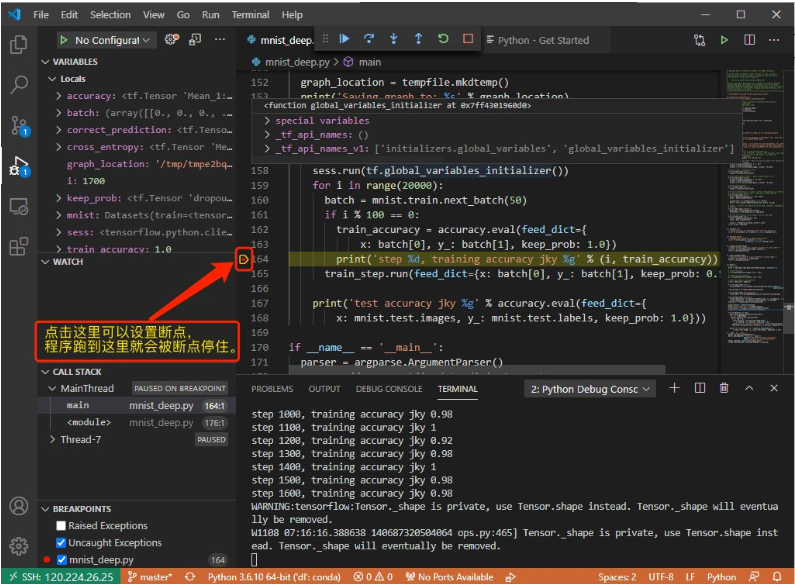Toggle Uncaught Exceptions breakpoint checkbox
The height and width of the screenshot is (584, 795).
click(61, 543)
